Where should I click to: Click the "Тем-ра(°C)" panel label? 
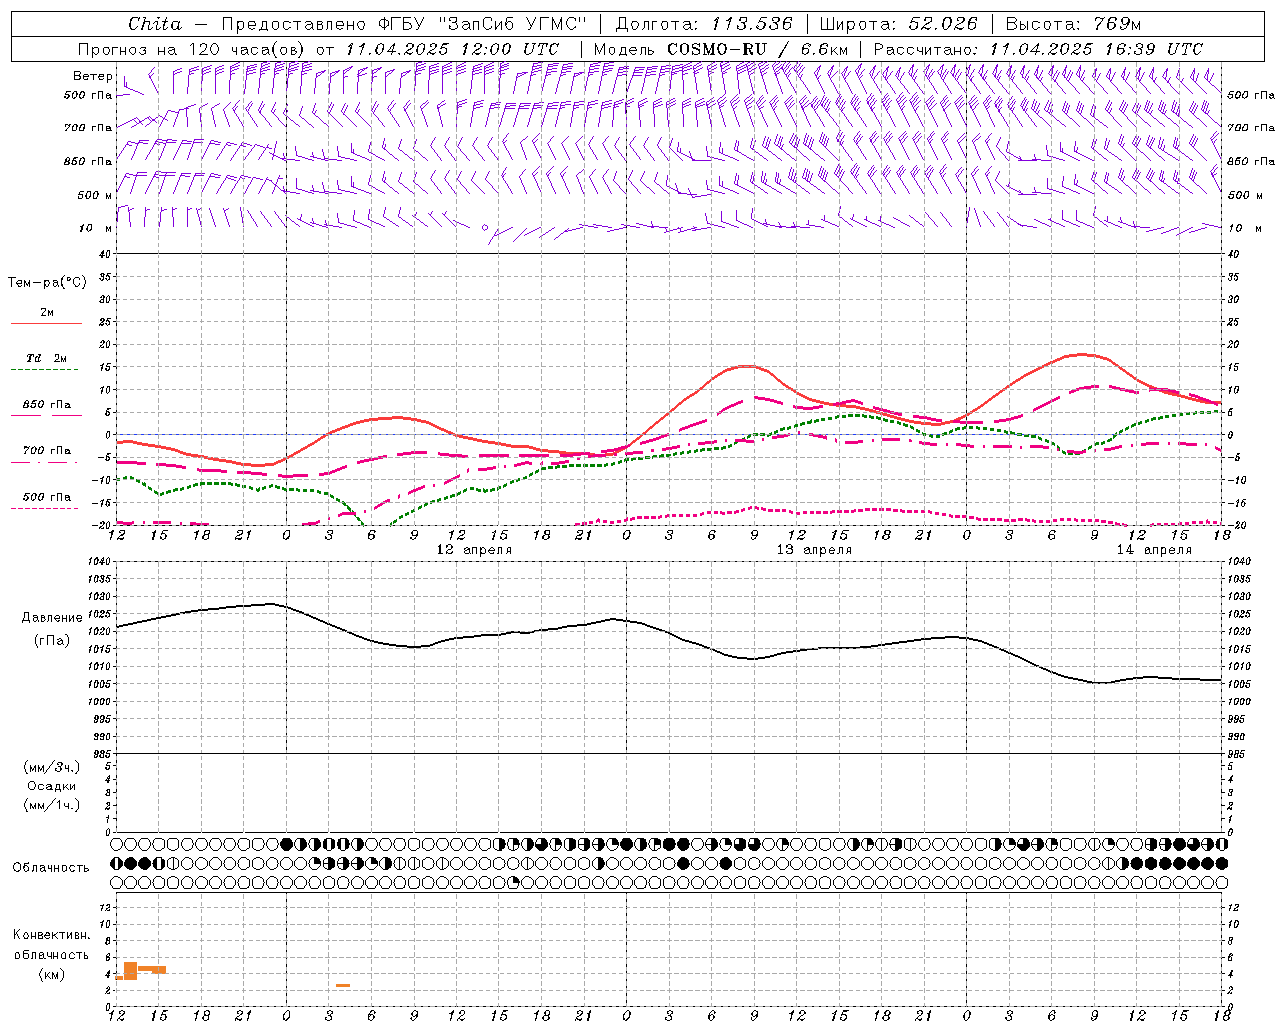47,283
